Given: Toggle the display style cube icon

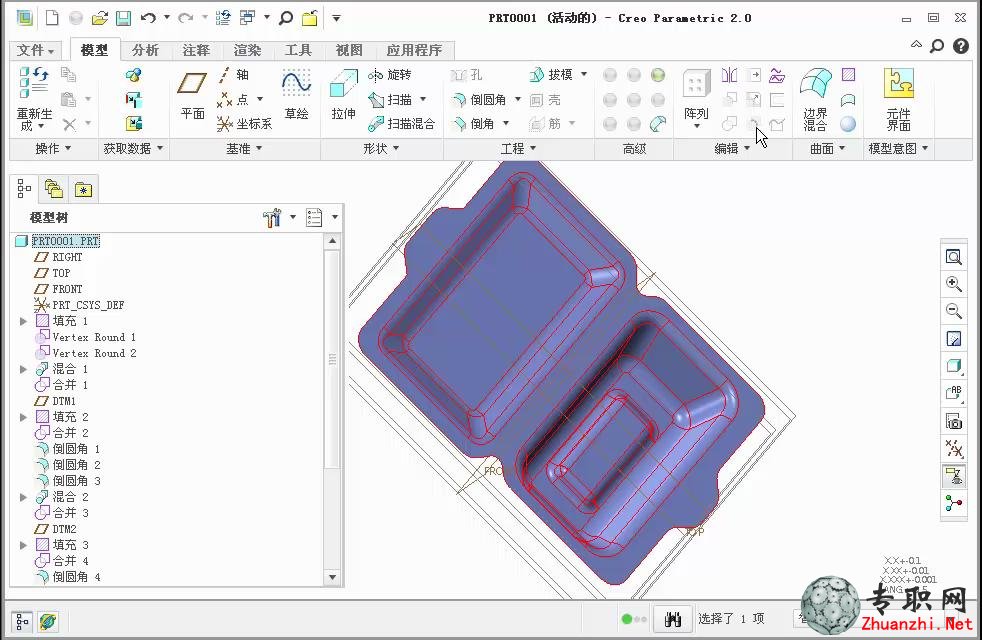Looking at the screenshot, I should 954,366.
